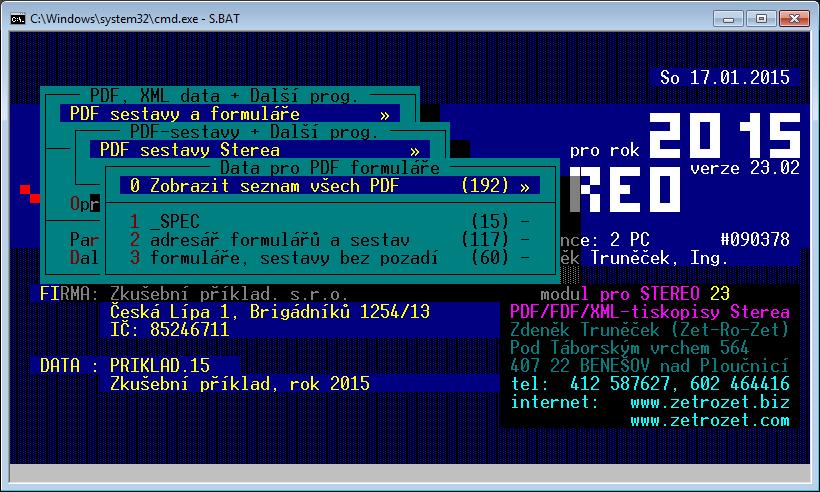The width and height of the screenshot is (820, 492).
Task: Click 'Zkušební příklad, rok 2015' line
Action: [x=240, y=383]
